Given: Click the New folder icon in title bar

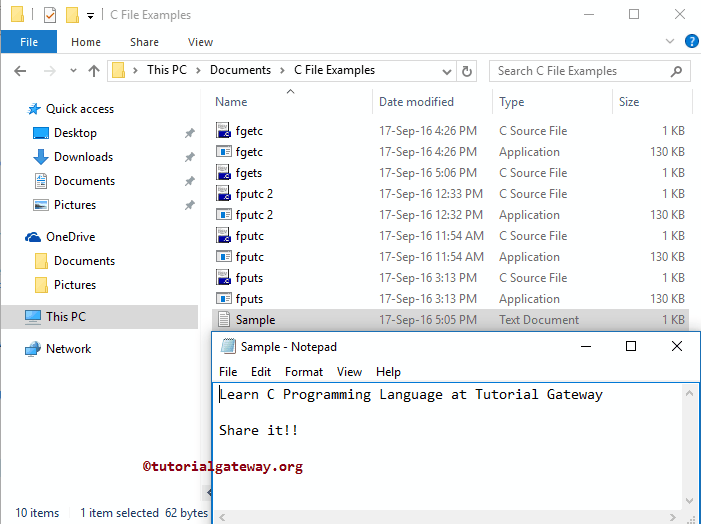Looking at the screenshot, I should pos(72,15).
